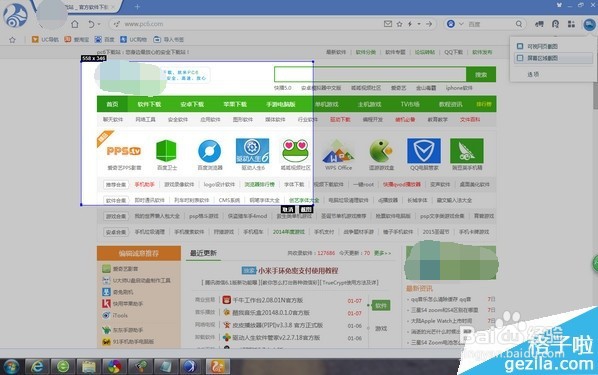Click the magnifier search icon

519,24
